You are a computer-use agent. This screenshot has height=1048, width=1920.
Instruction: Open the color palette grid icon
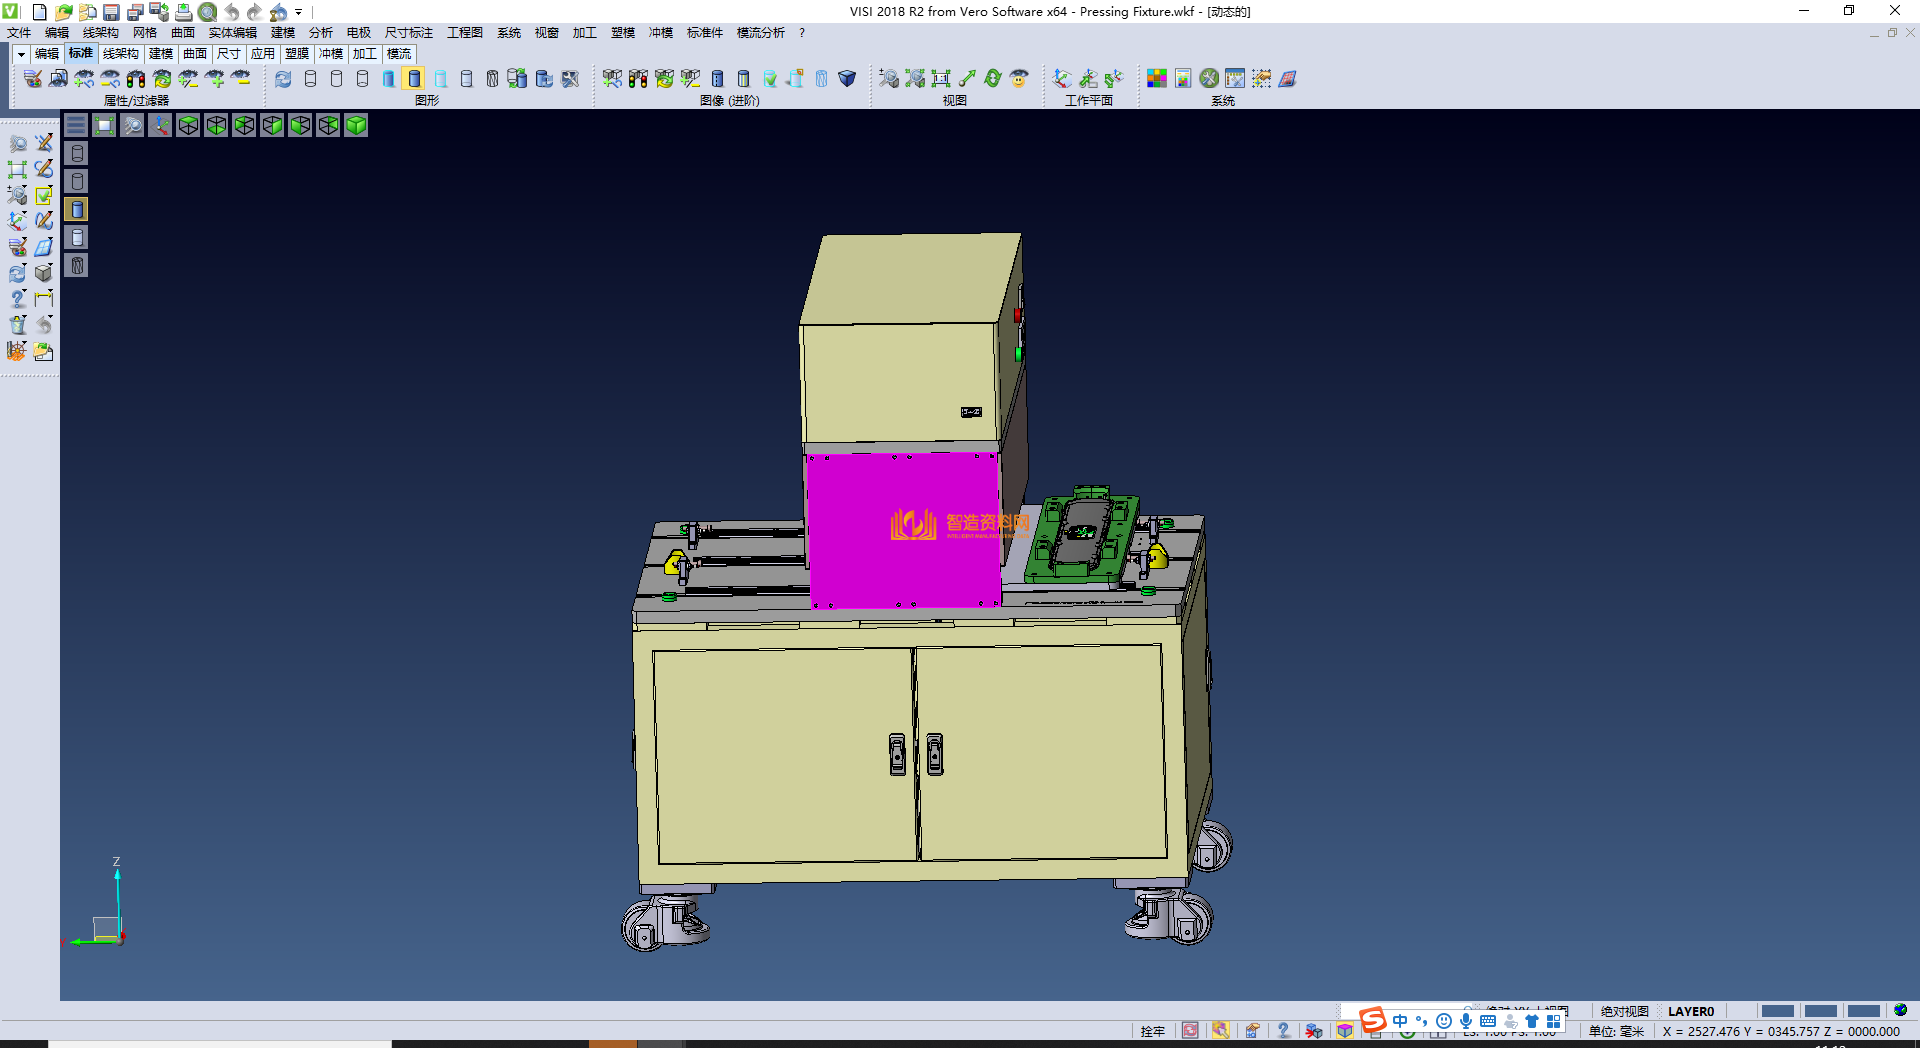(x=1157, y=79)
